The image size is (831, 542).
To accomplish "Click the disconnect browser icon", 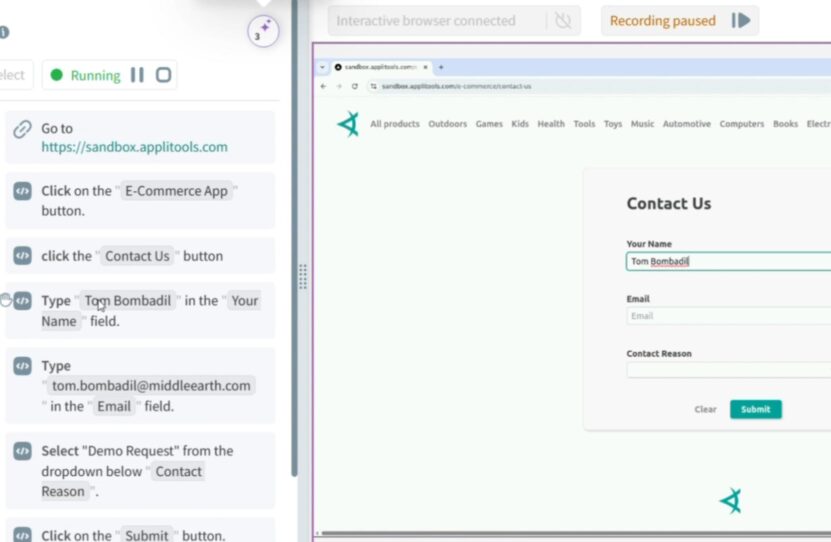I will 563,21.
